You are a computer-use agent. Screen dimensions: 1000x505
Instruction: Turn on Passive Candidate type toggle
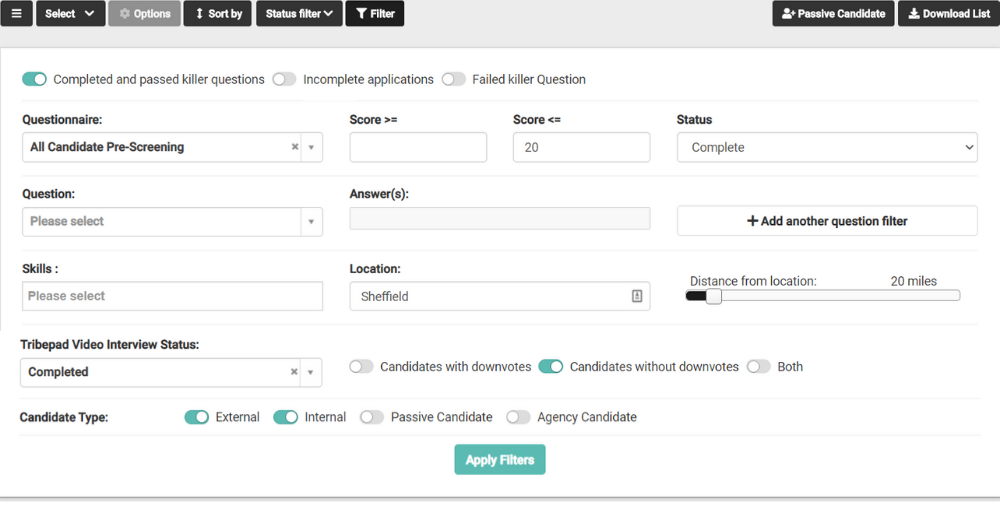pos(372,417)
